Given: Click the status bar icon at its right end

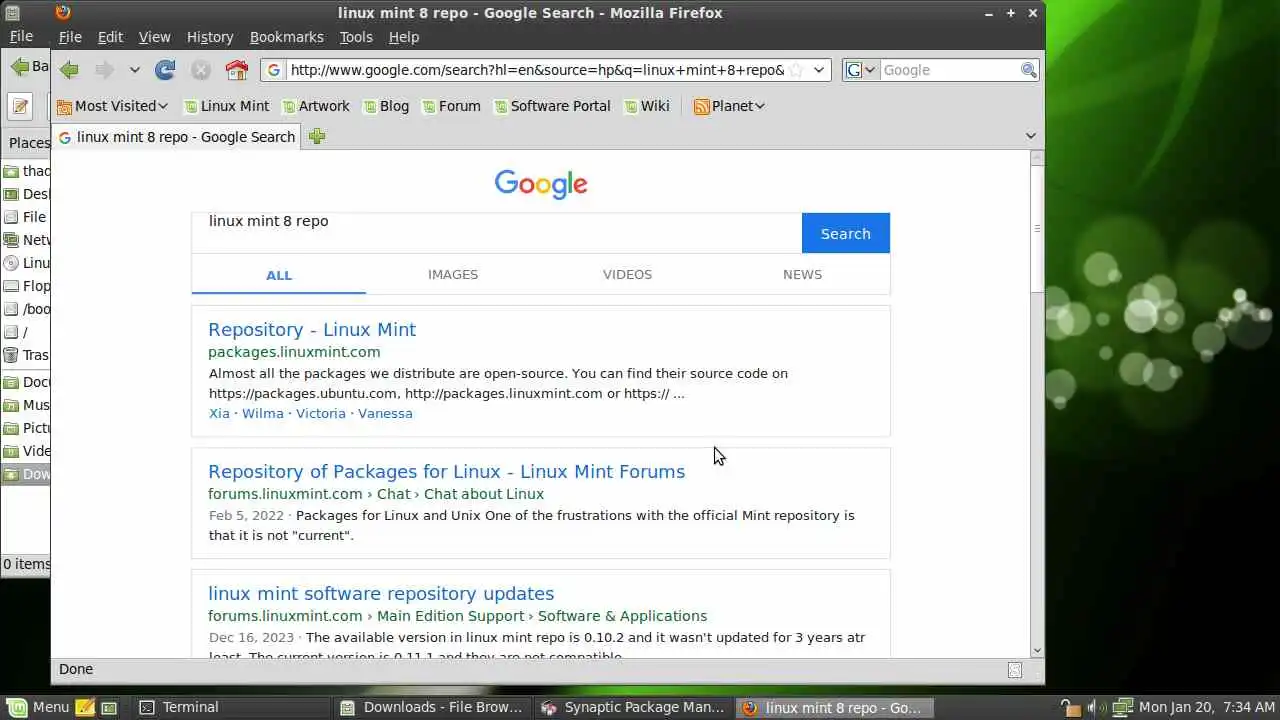Looking at the screenshot, I should (1015, 670).
